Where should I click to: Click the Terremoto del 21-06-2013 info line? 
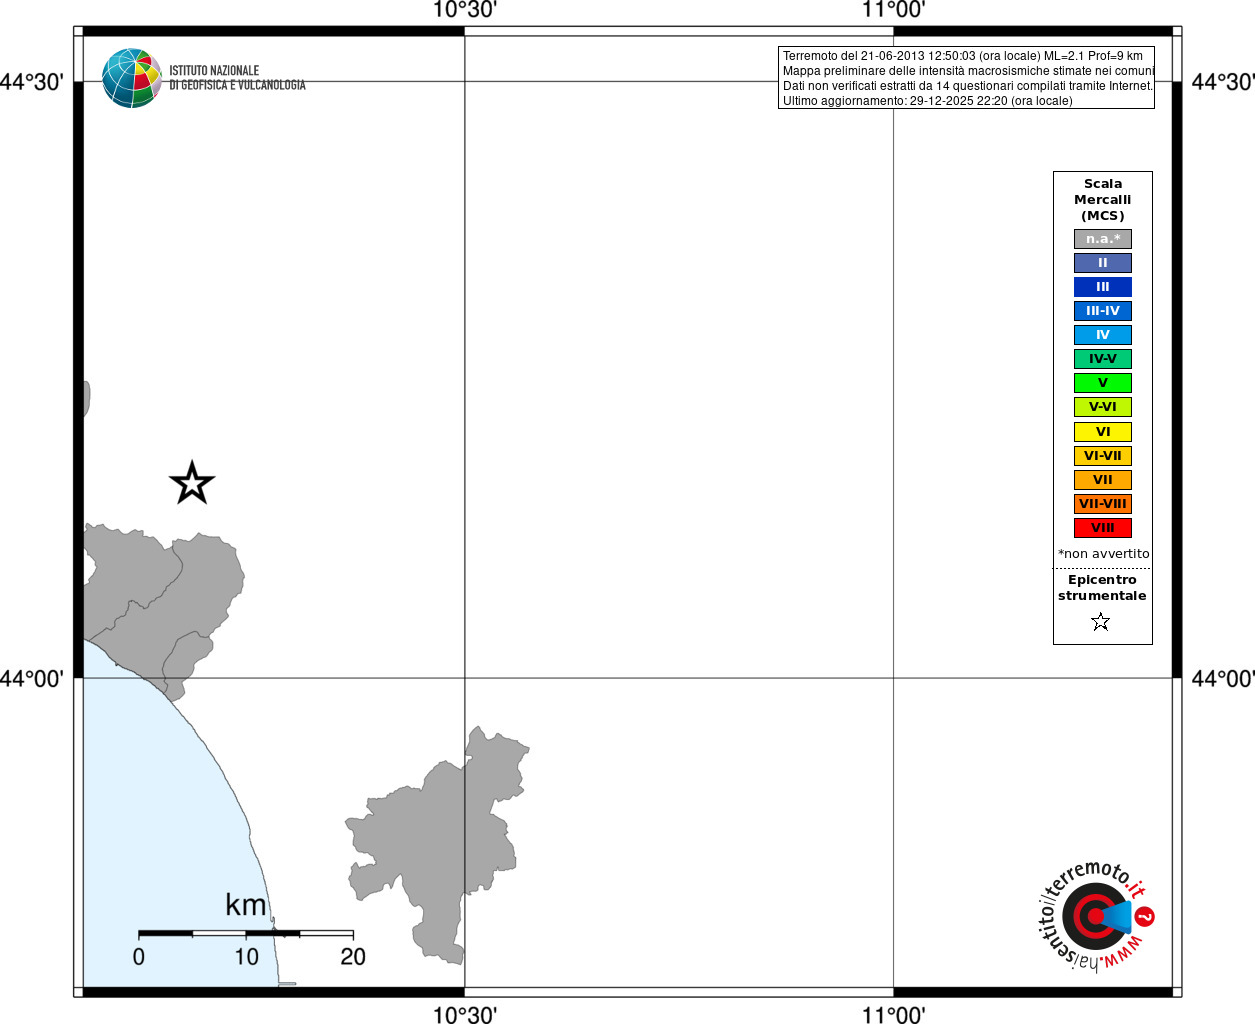[x=963, y=56]
